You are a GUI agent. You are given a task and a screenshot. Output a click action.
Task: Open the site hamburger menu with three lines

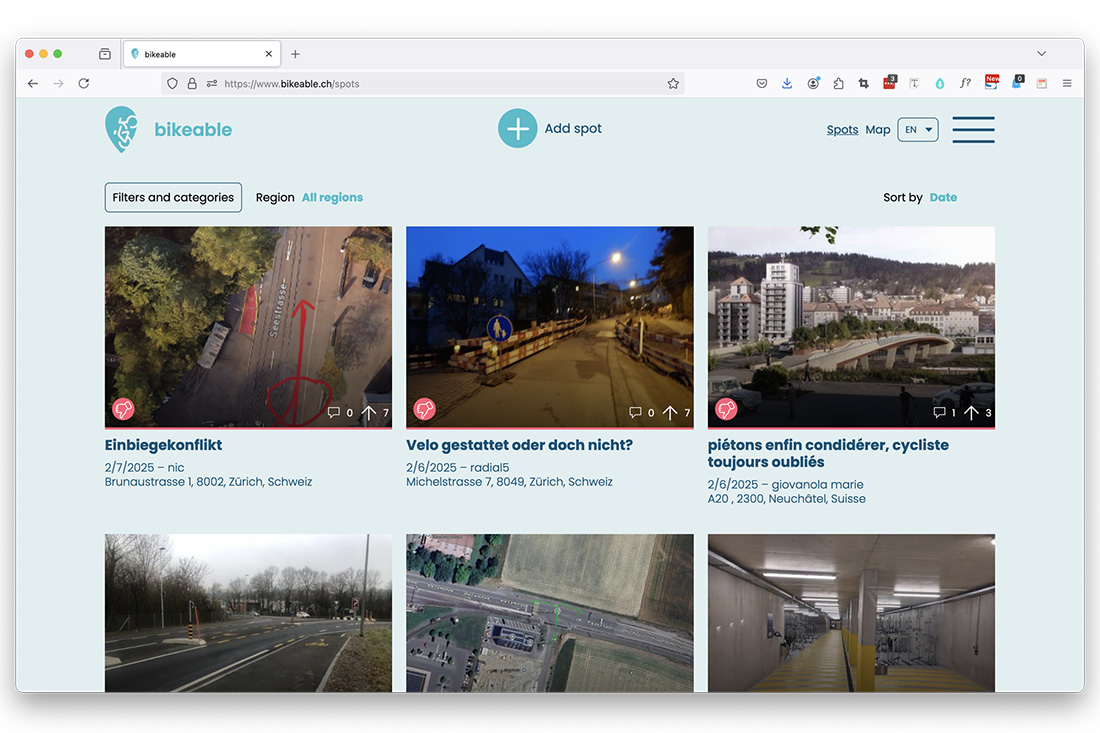[973, 130]
